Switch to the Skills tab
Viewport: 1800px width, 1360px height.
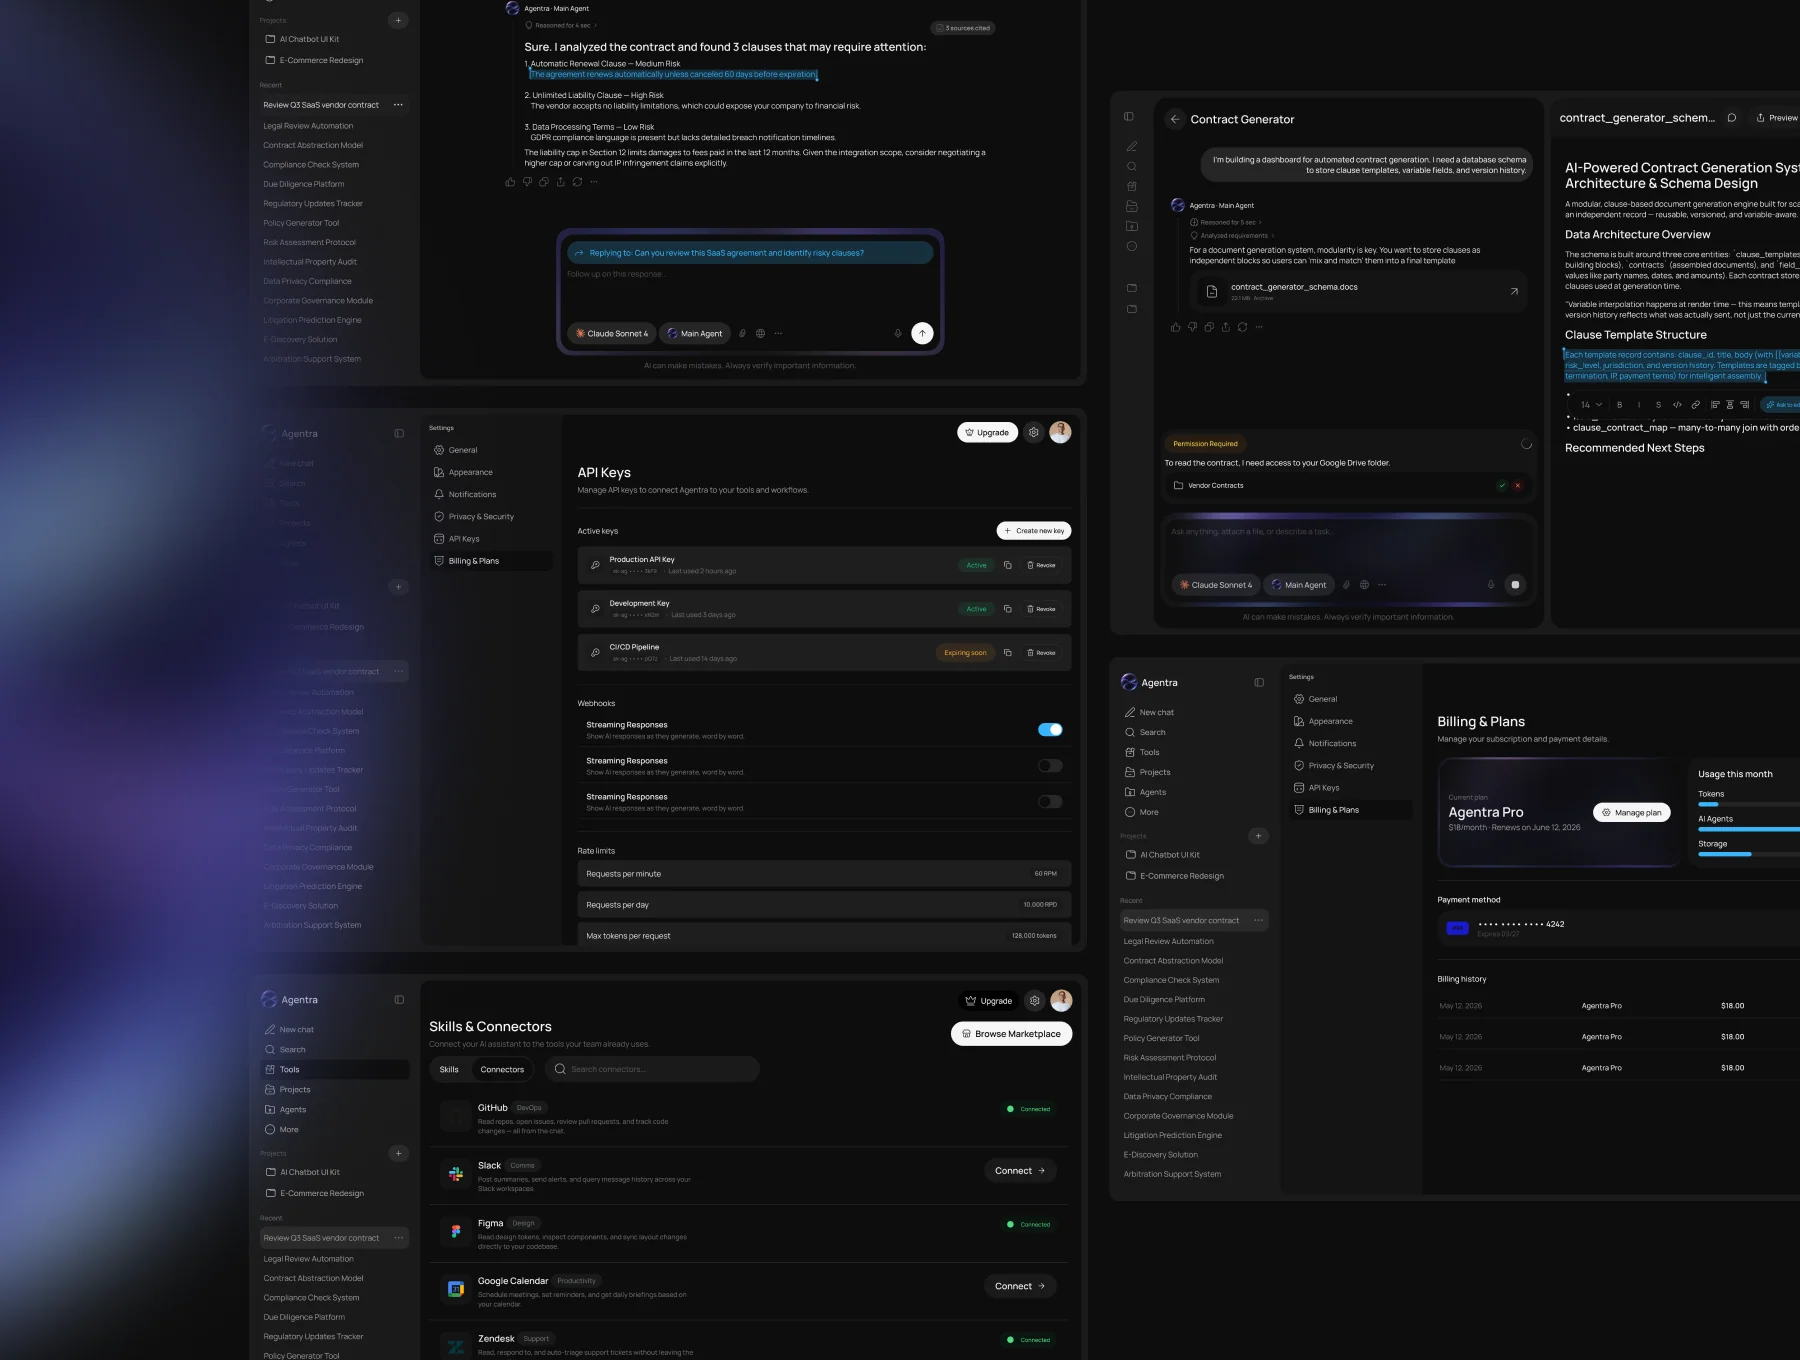click(449, 1069)
